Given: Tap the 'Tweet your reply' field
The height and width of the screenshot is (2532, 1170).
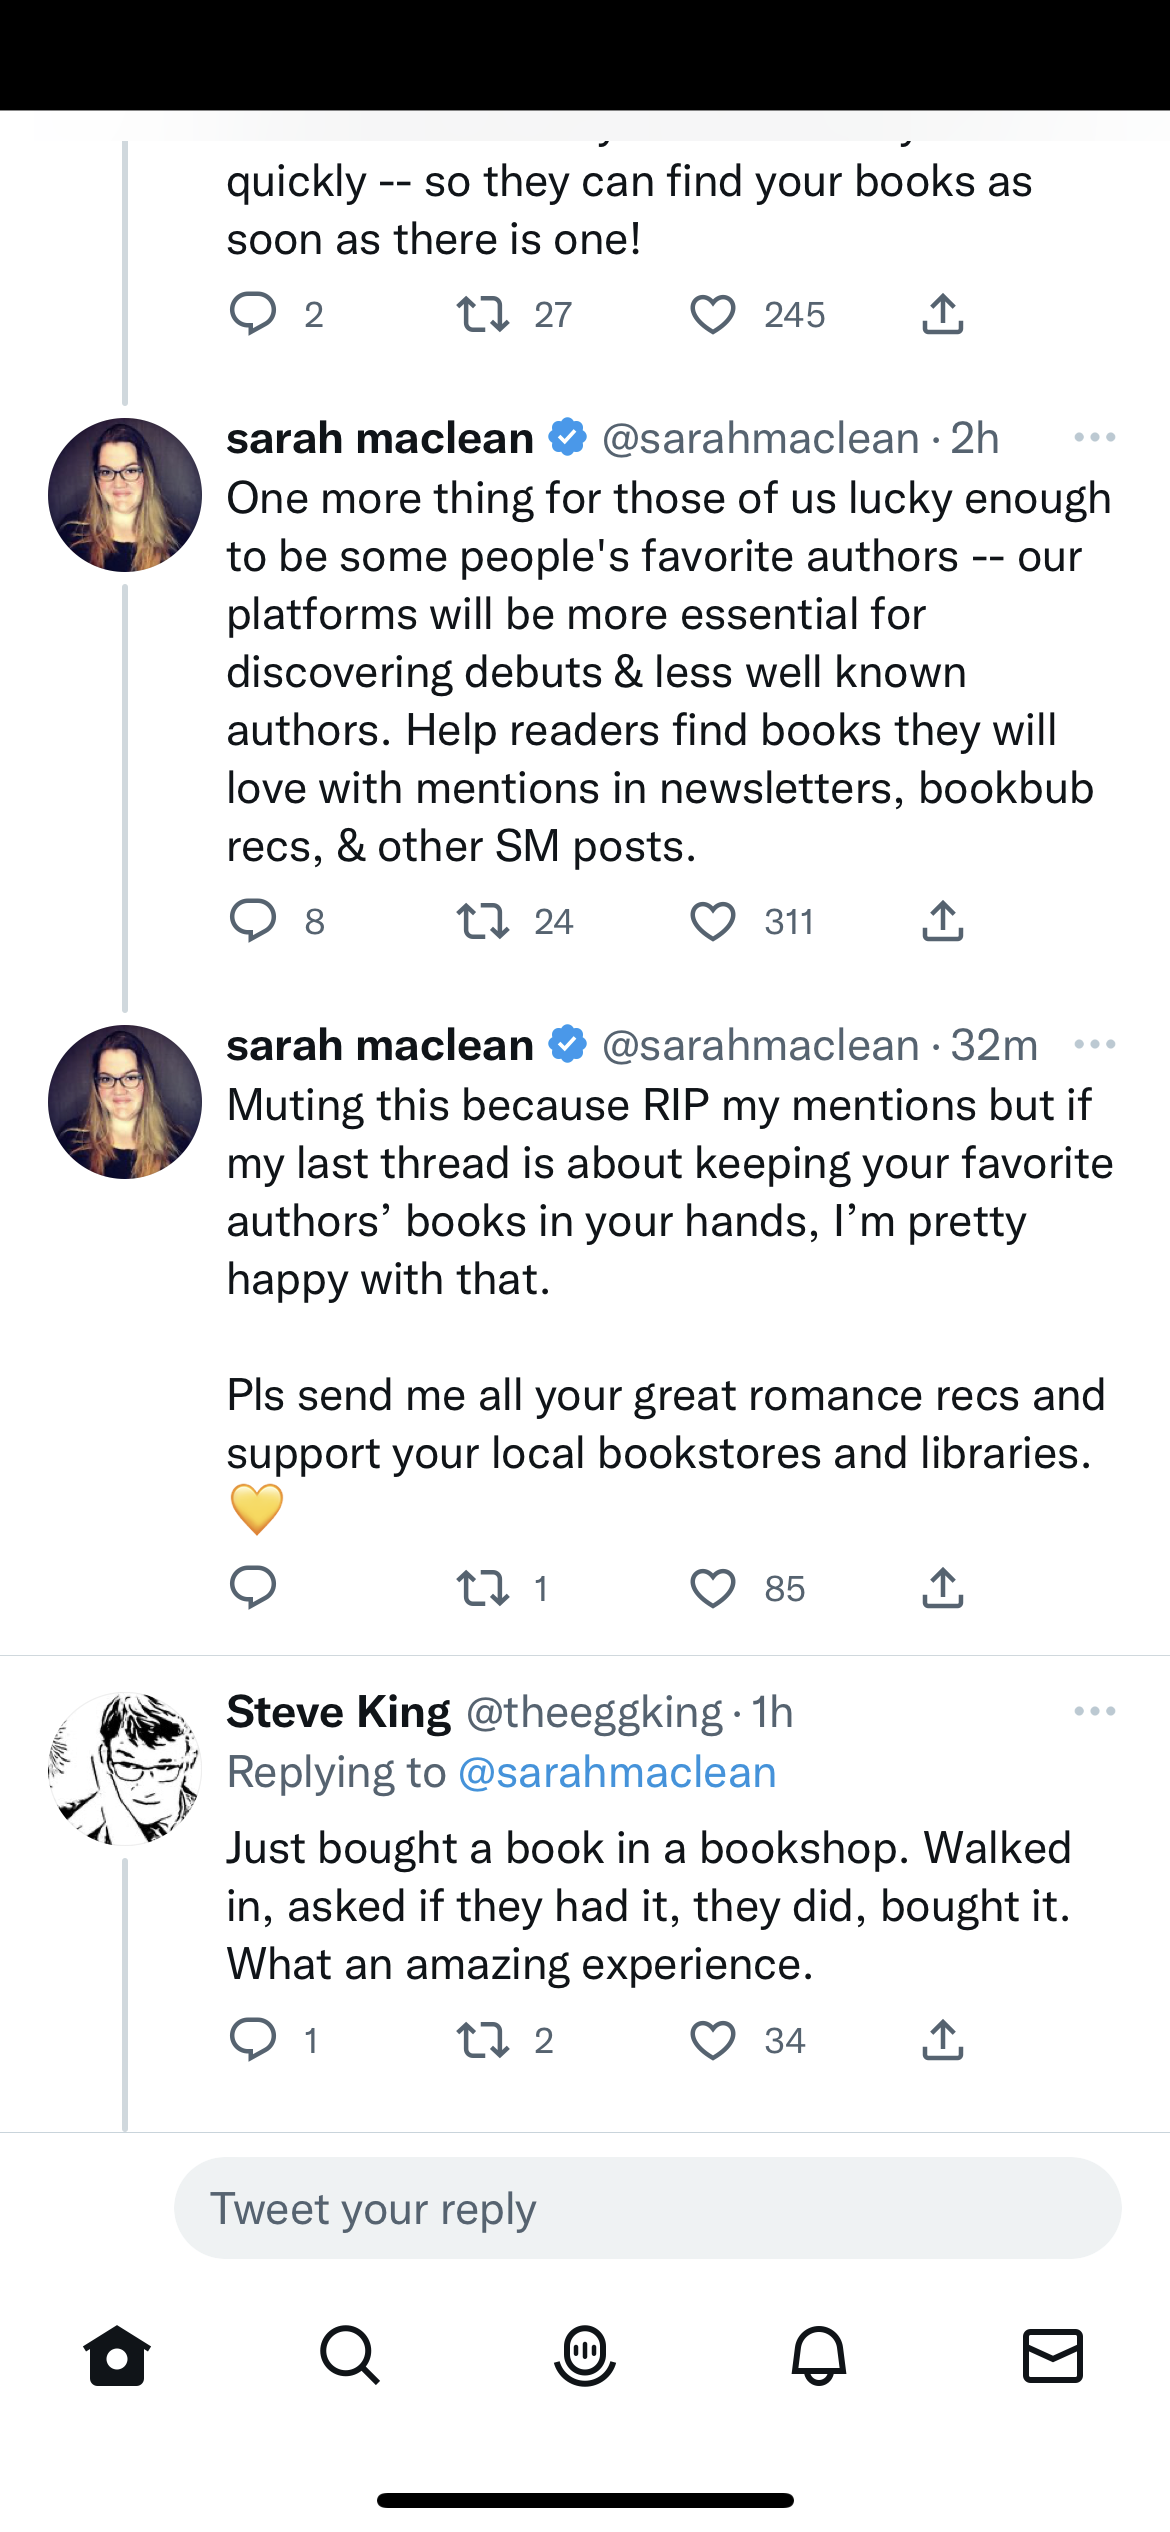Looking at the screenshot, I should coord(647,2208).
